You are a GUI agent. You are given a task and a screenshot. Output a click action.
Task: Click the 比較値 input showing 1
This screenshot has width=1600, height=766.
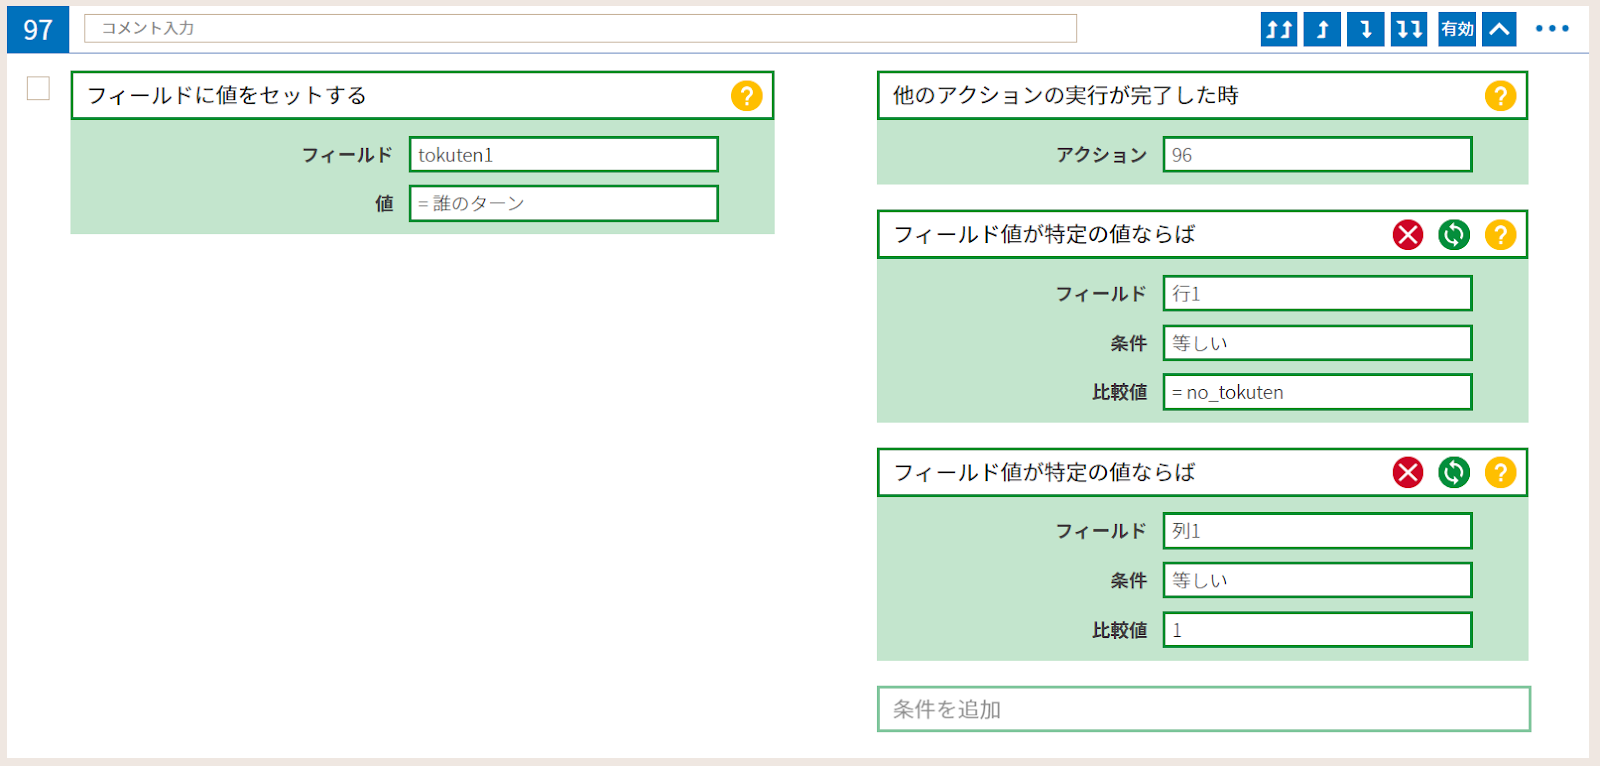pyautogui.click(x=1317, y=630)
